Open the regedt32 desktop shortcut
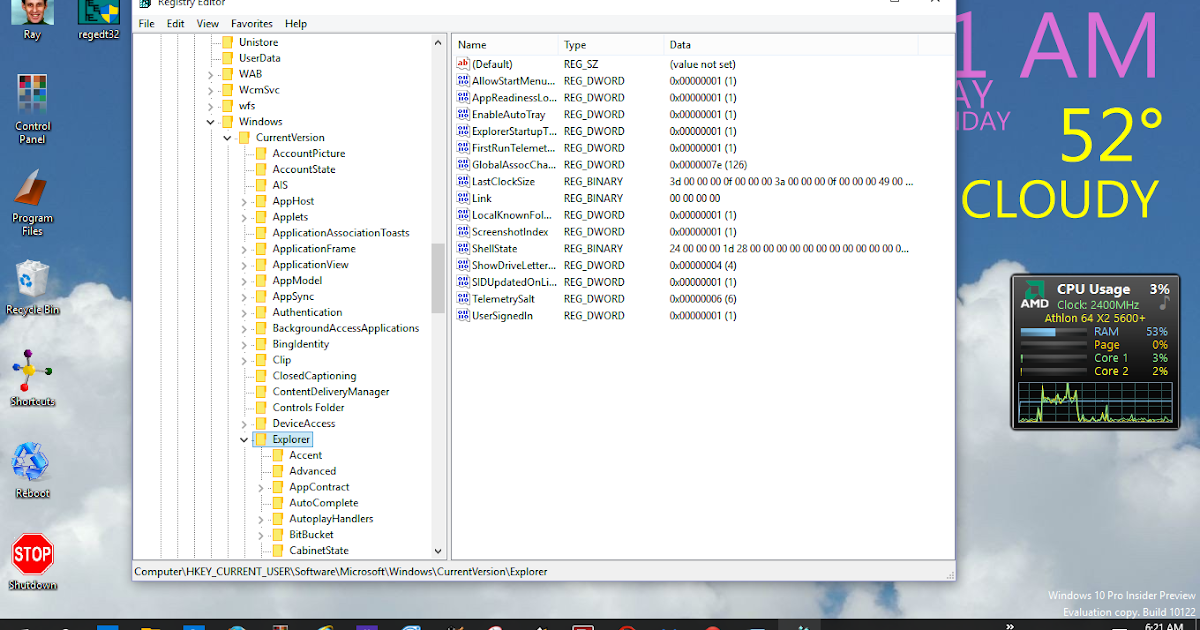Viewport: 1200px width, 630px height. [98, 20]
